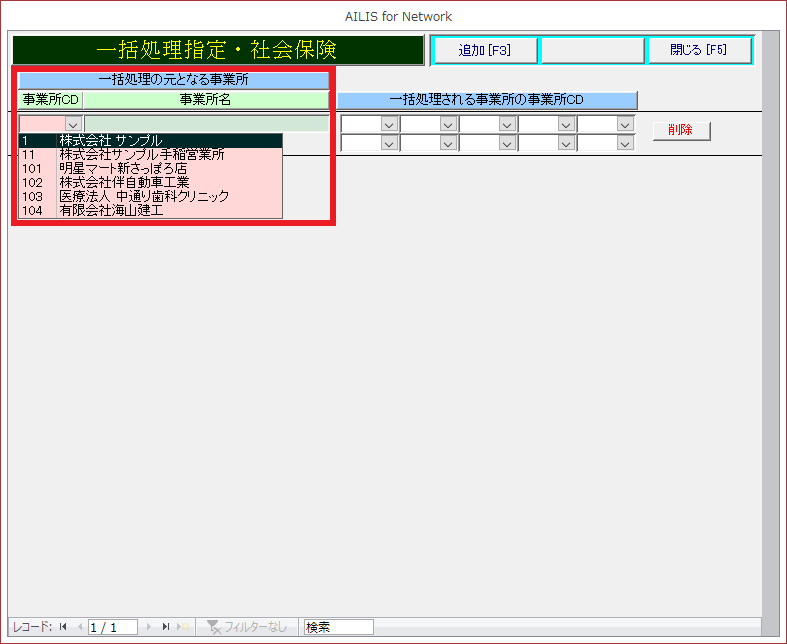Viewport: 787px width, 644px height.
Task: Click previous record arrow in navigation bar
Action: pos(79,627)
